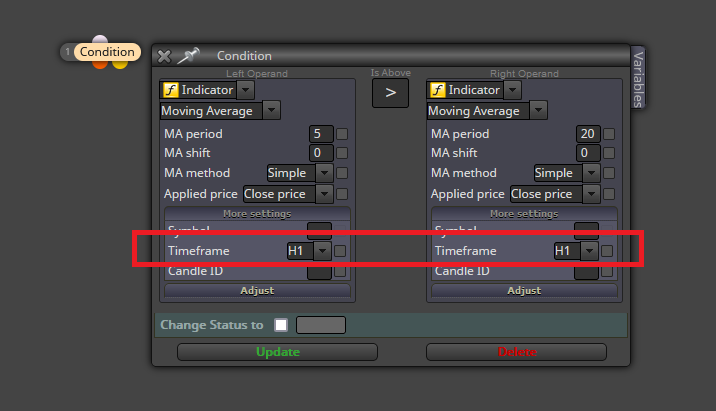
Task: Open Right Operand Timeframe H1 dropdown
Action: (x=590, y=251)
